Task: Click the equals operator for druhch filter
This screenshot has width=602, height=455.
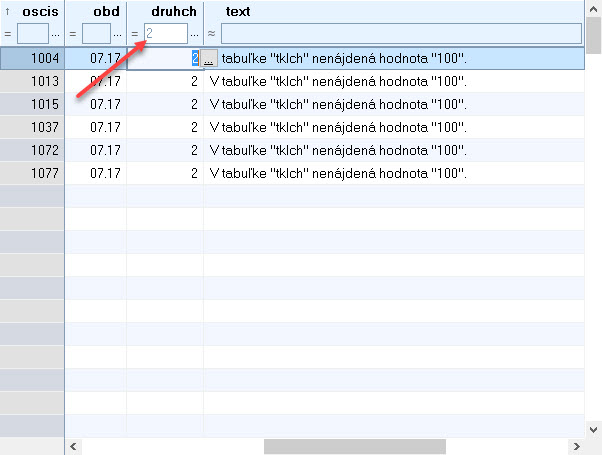Action: click(135, 34)
